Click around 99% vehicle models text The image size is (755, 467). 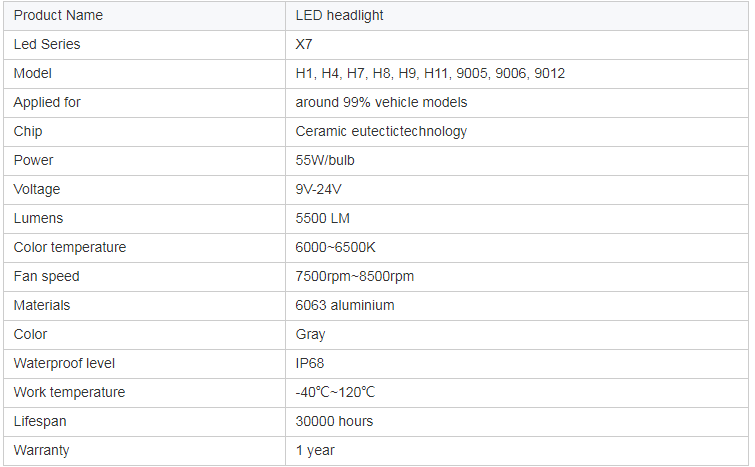pos(381,102)
